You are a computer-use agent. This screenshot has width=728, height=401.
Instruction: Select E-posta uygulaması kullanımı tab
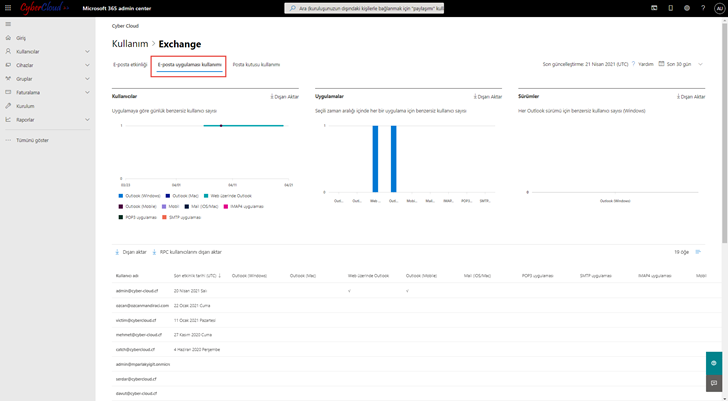(189, 65)
